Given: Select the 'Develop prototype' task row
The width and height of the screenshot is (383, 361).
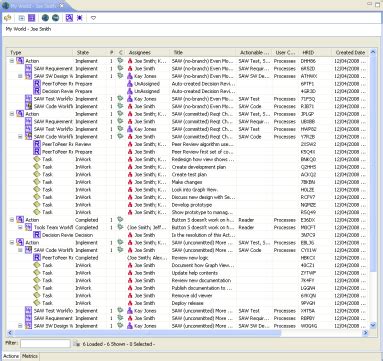Looking at the screenshot, I should coord(188,205).
